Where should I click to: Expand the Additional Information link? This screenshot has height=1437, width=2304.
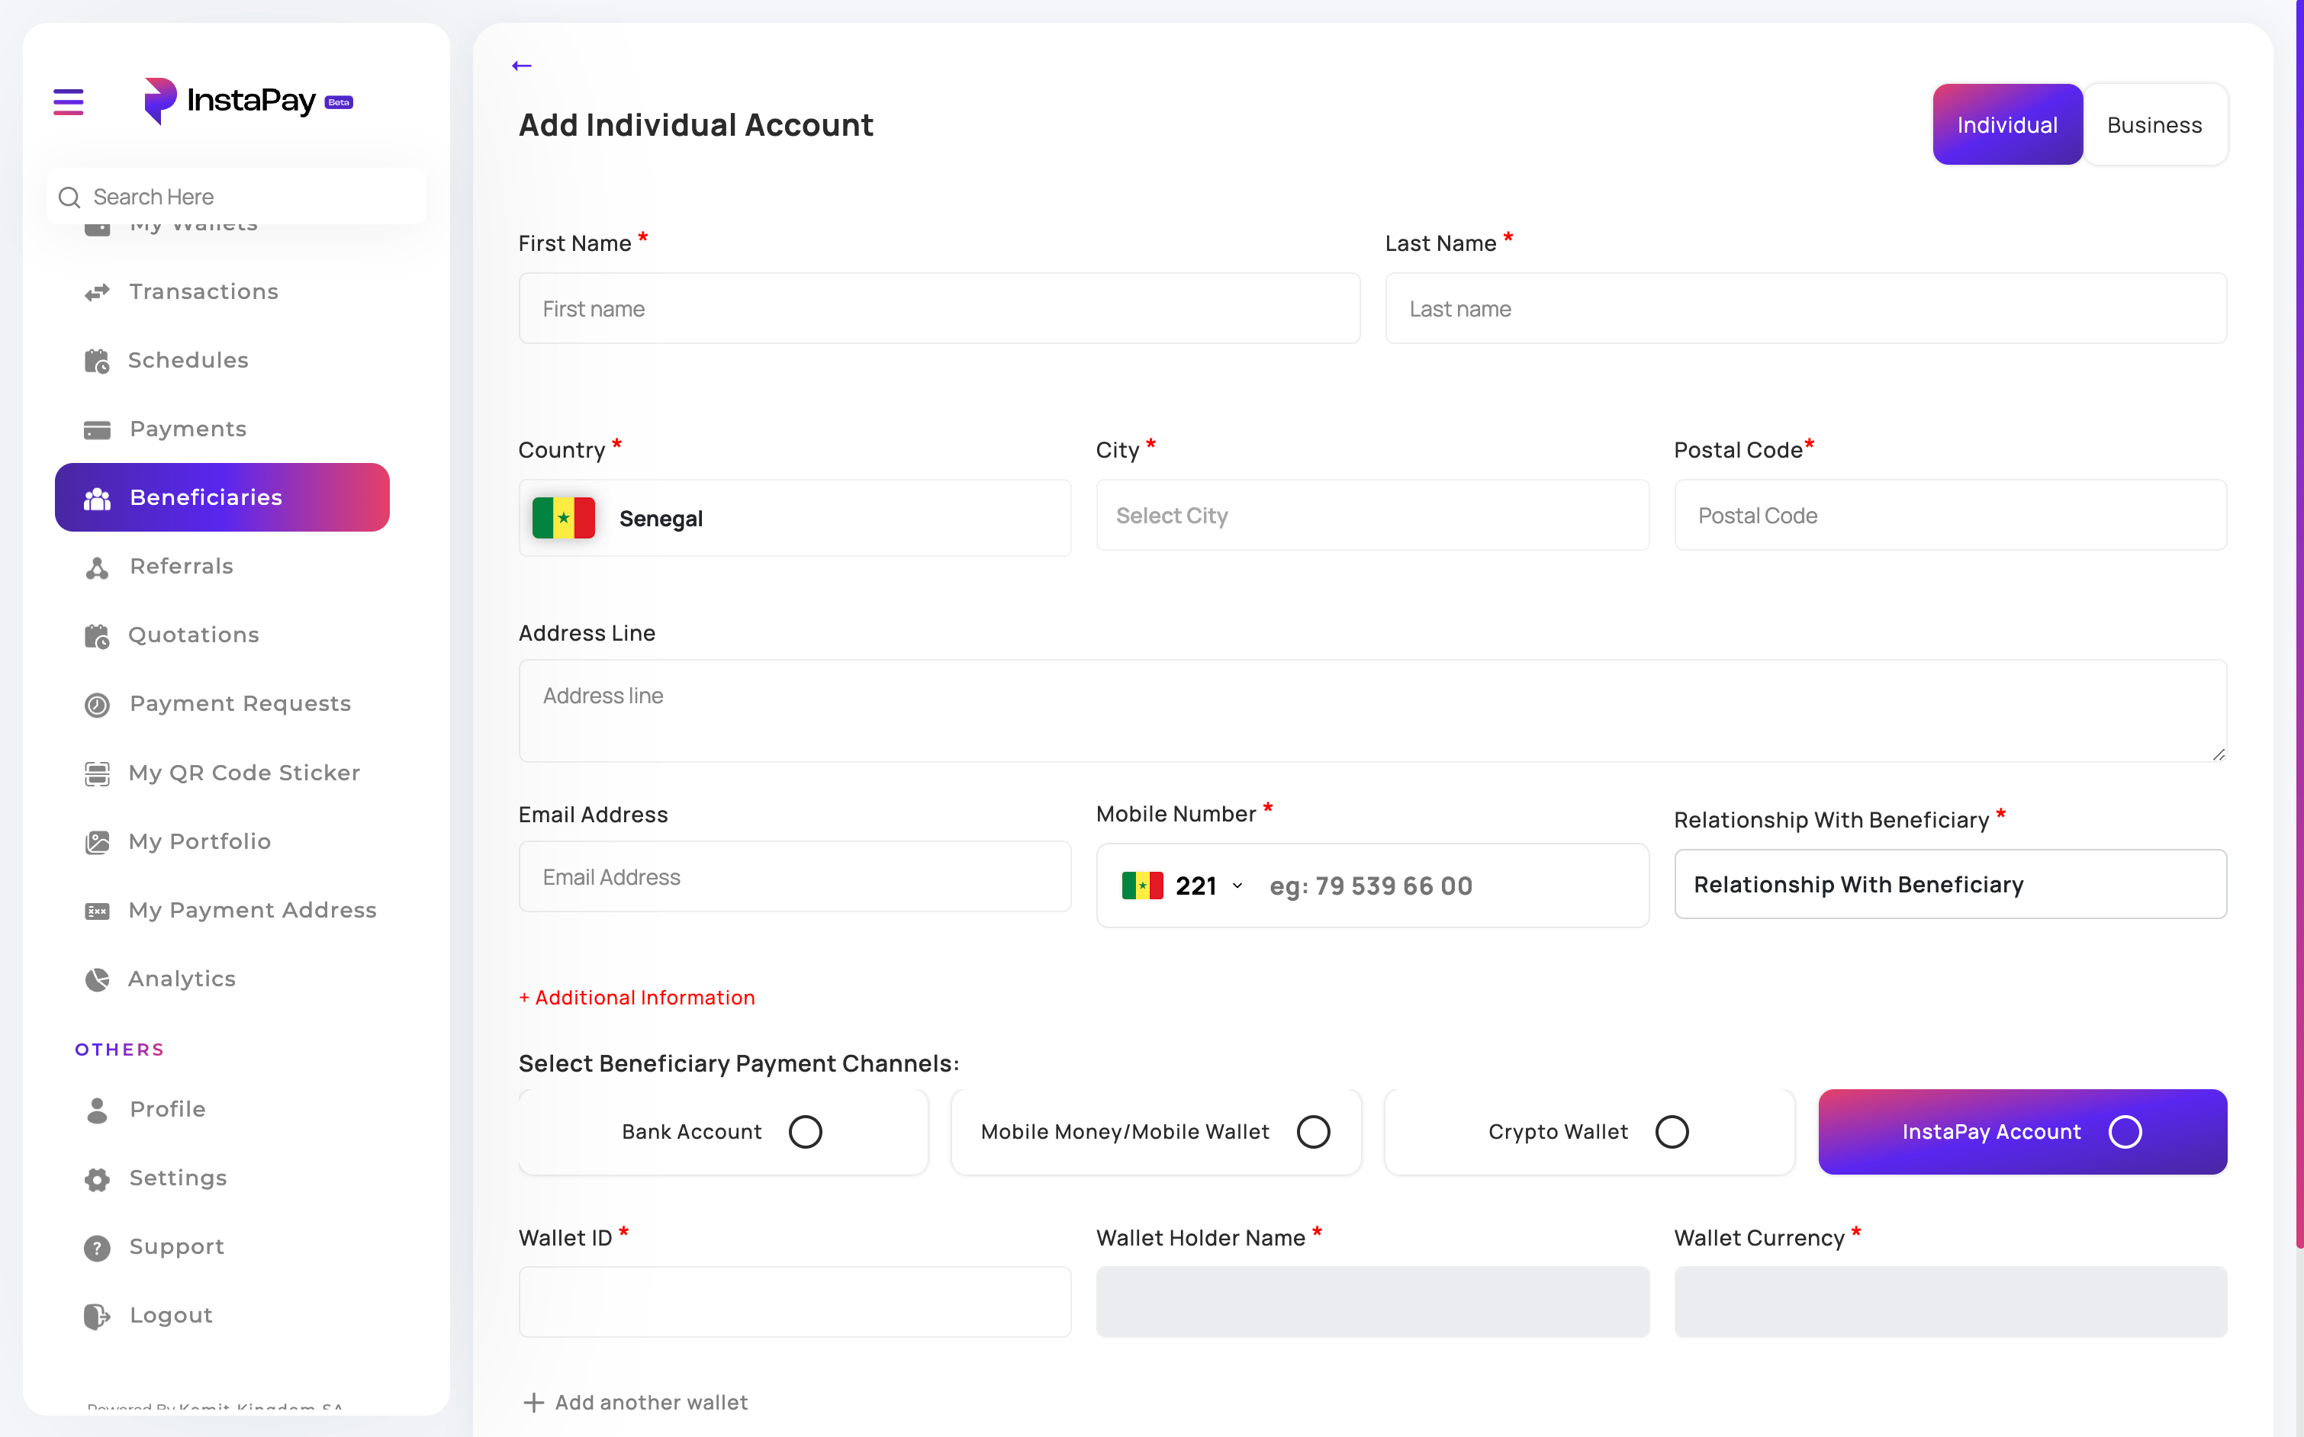637,997
